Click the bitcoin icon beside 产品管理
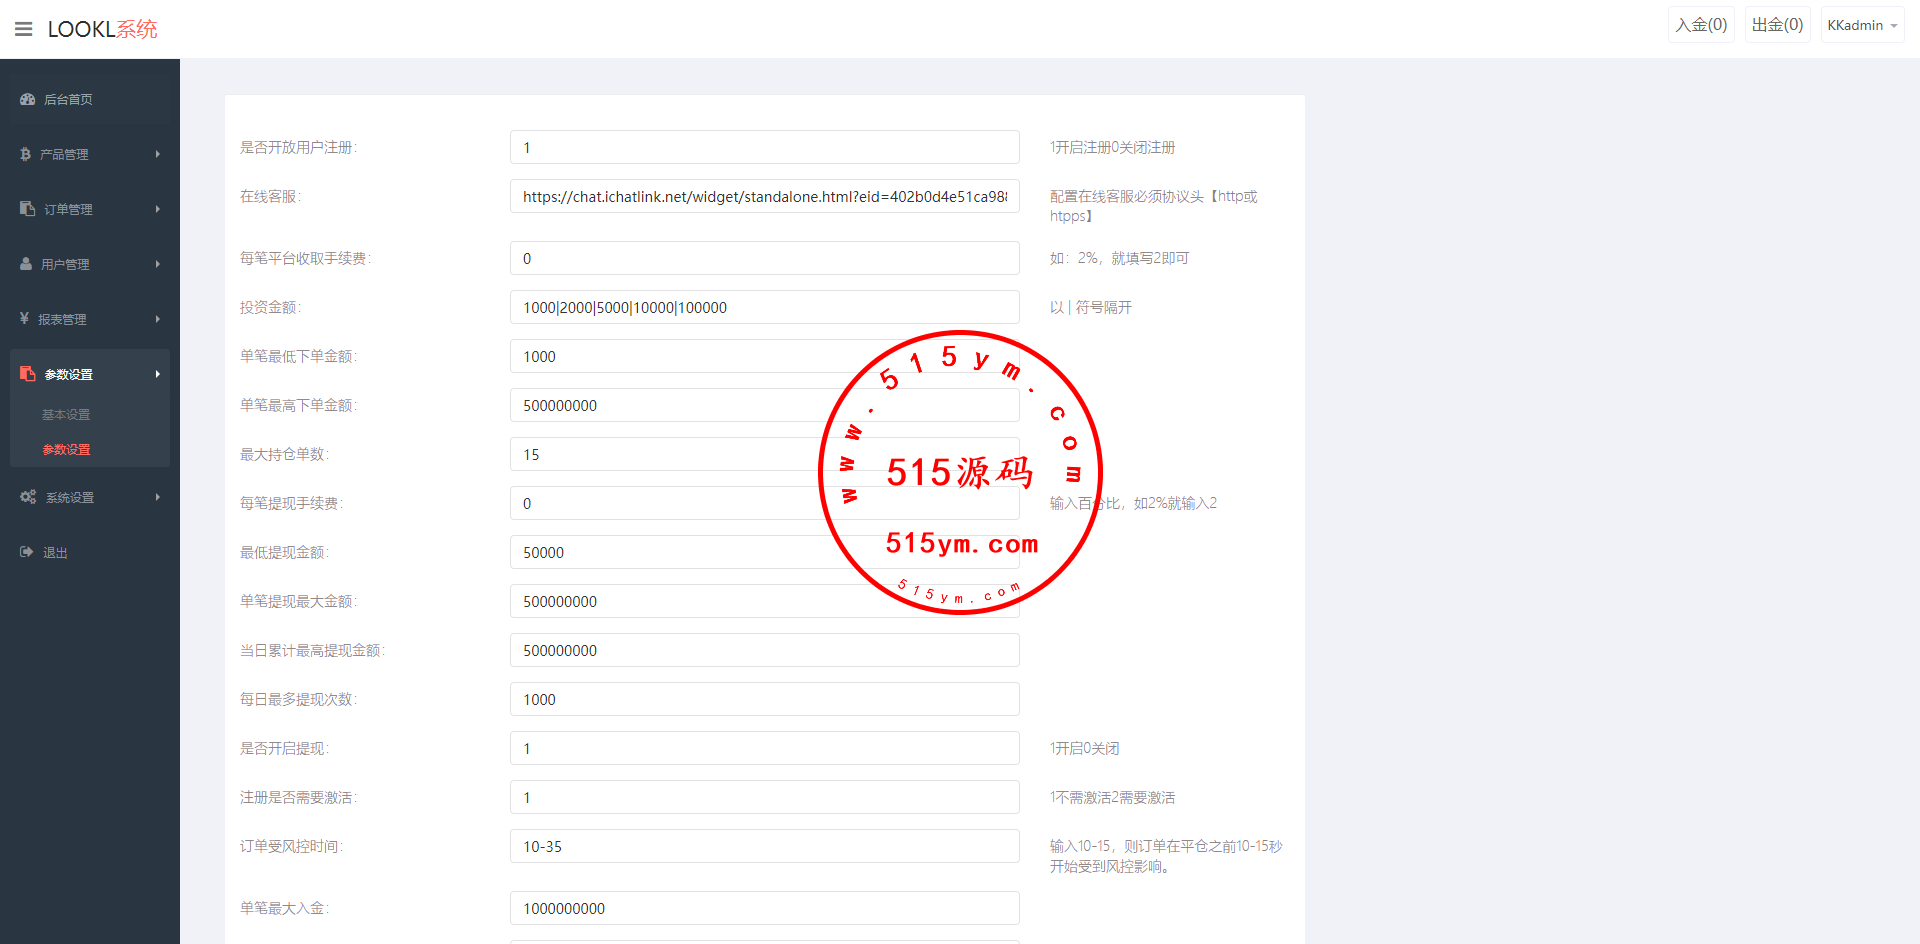Image resolution: width=1920 pixels, height=944 pixels. click(26, 154)
